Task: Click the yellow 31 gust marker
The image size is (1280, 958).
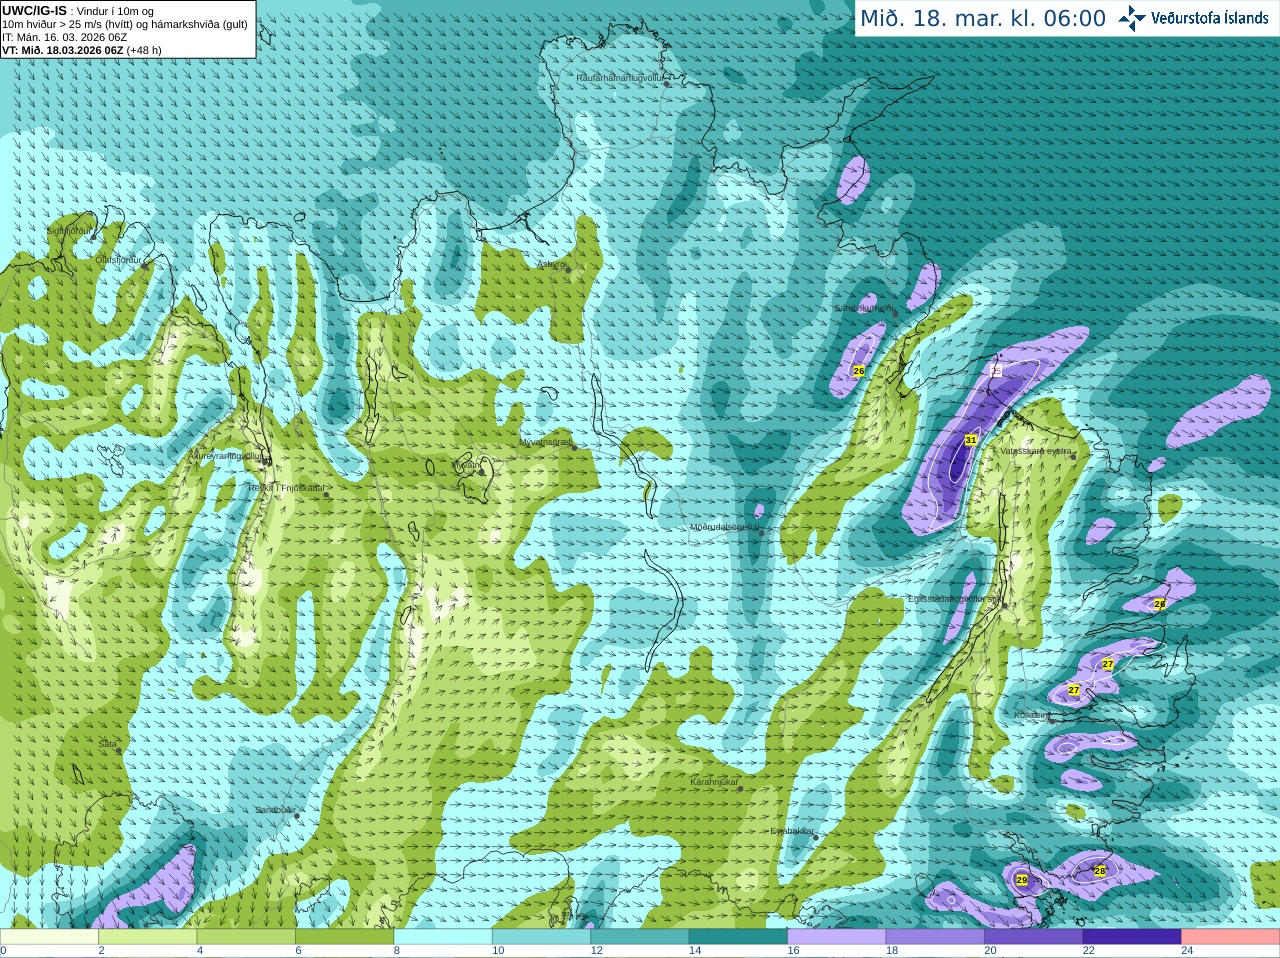Action: point(970,440)
